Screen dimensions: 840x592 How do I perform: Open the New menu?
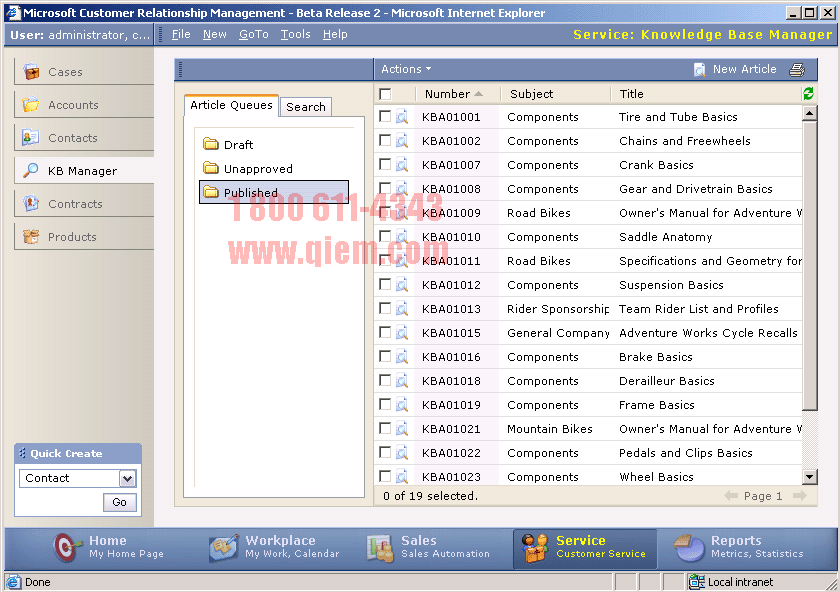point(214,34)
